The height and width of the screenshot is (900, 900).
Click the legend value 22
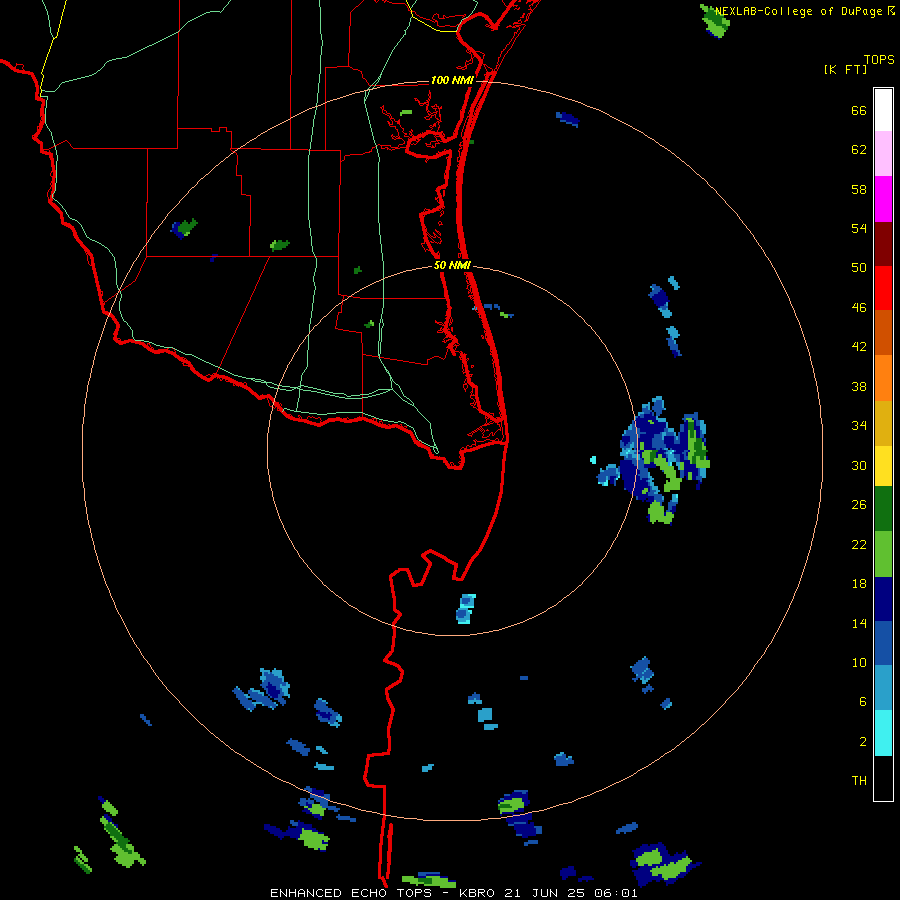click(859, 544)
